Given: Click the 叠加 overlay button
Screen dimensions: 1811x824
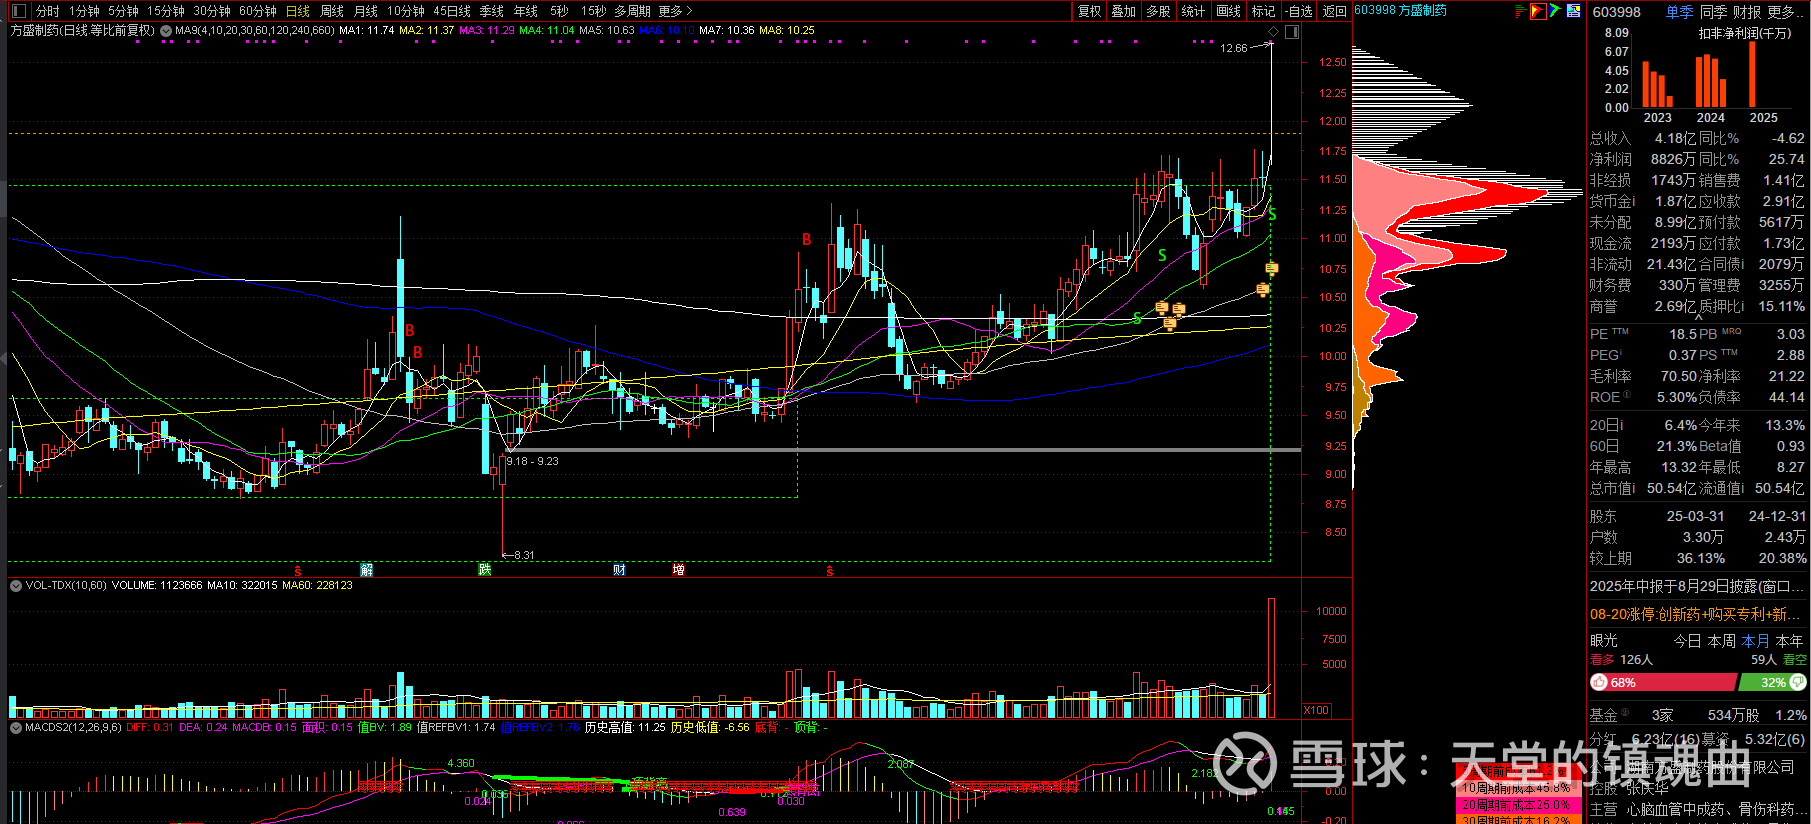Looking at the screenshot, I should tap(1124, 11).
